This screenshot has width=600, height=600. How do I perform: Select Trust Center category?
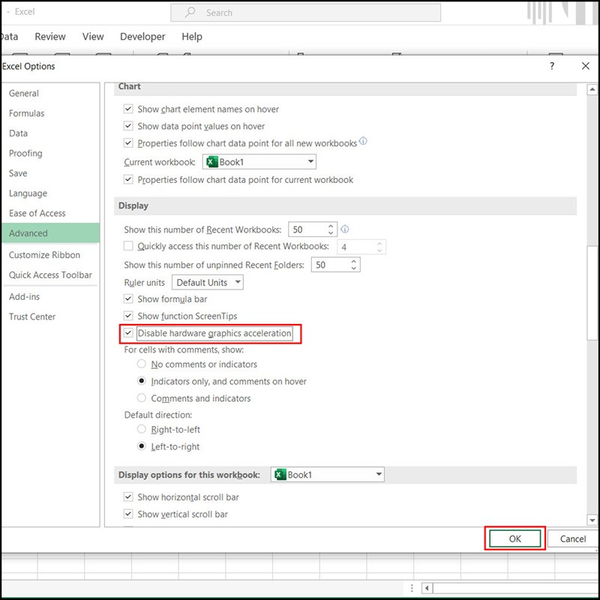(x=32, y=317)
